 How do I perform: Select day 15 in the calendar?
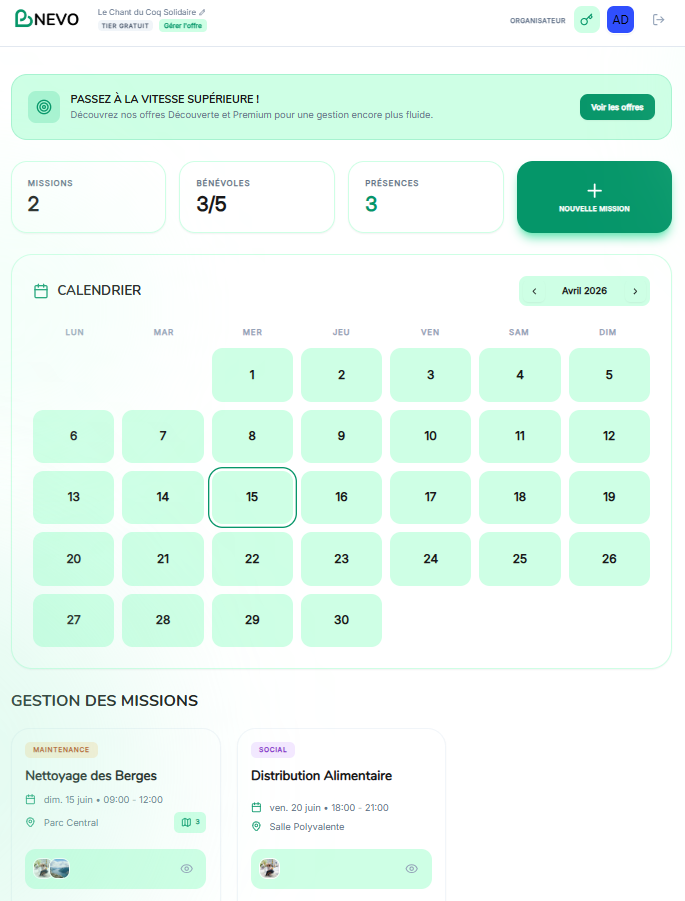point(252,497)
